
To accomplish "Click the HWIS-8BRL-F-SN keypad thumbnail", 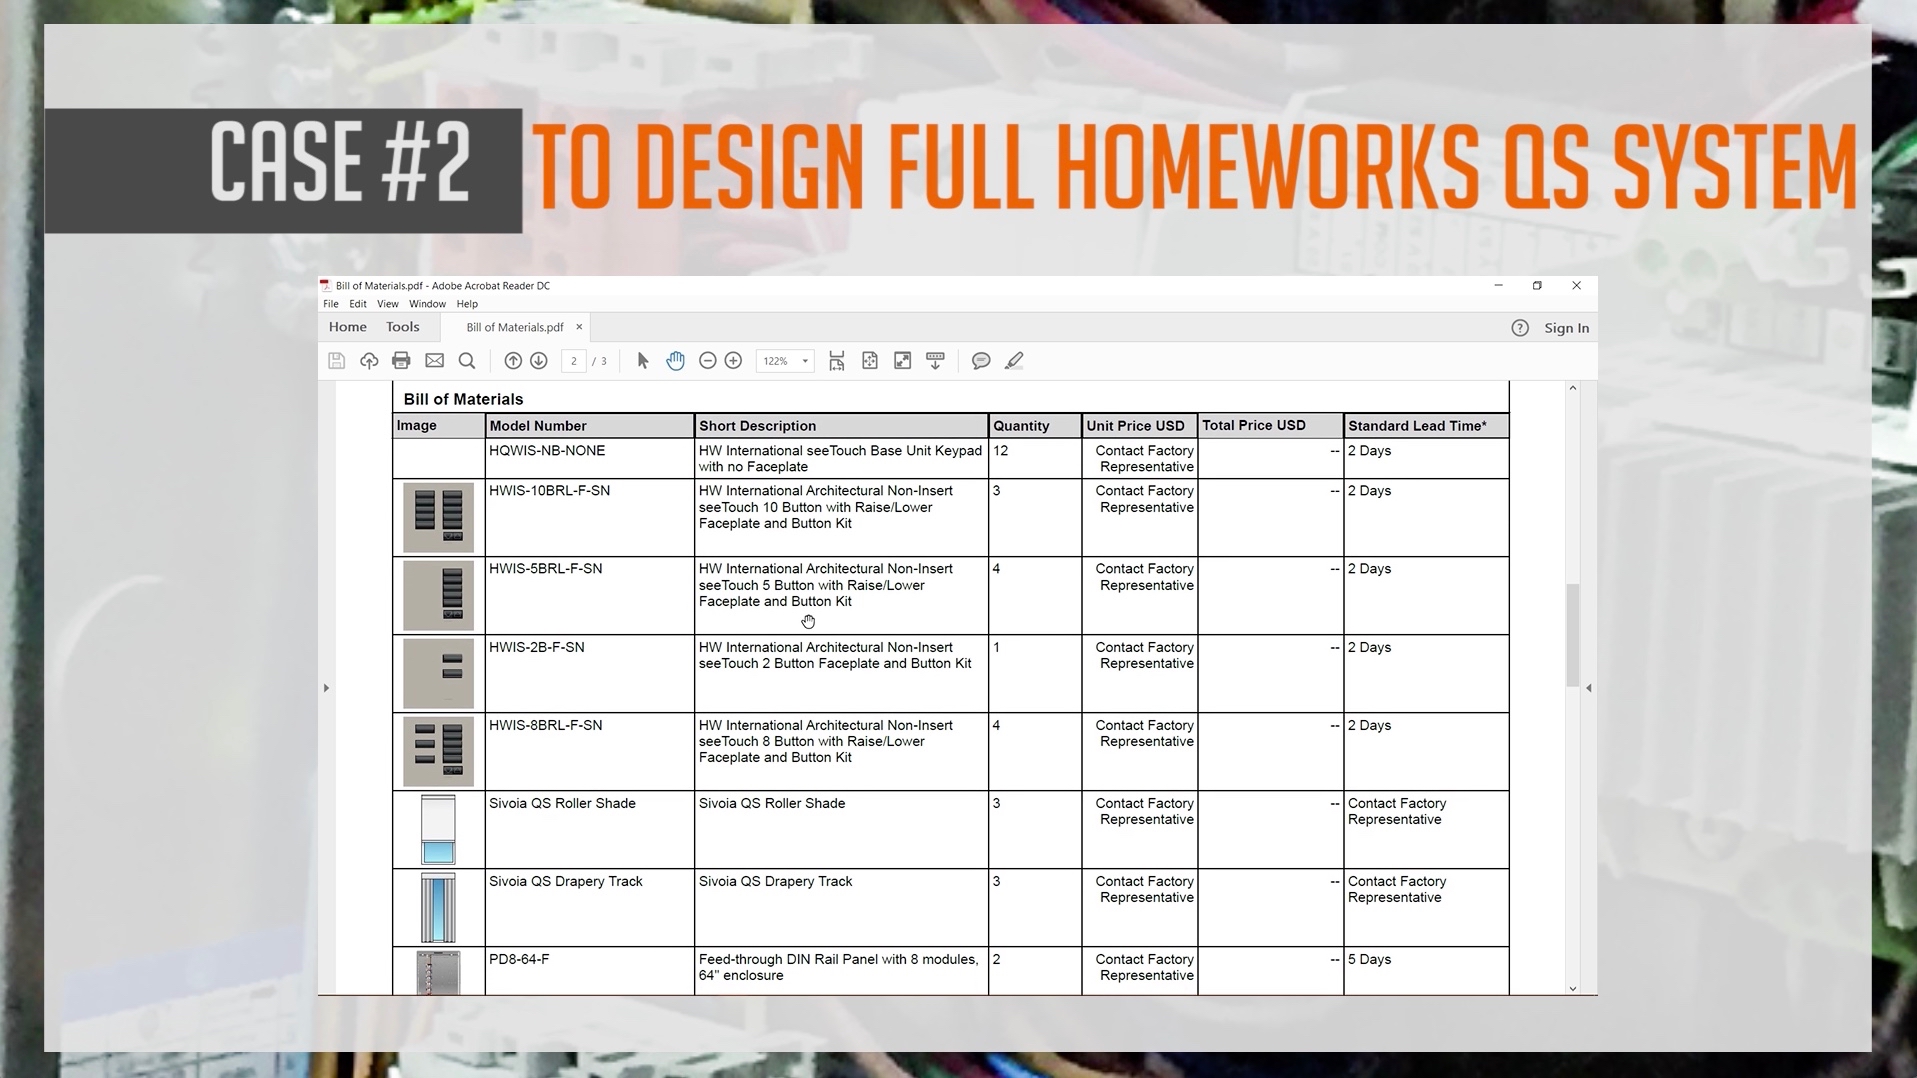I will pos(438,752).
